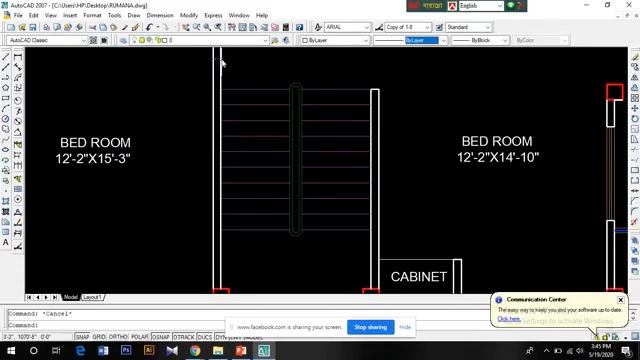Open the ByBlock lineweight dropdown
The height and width of the screenshot is (360, 640).
pos(505,40)
